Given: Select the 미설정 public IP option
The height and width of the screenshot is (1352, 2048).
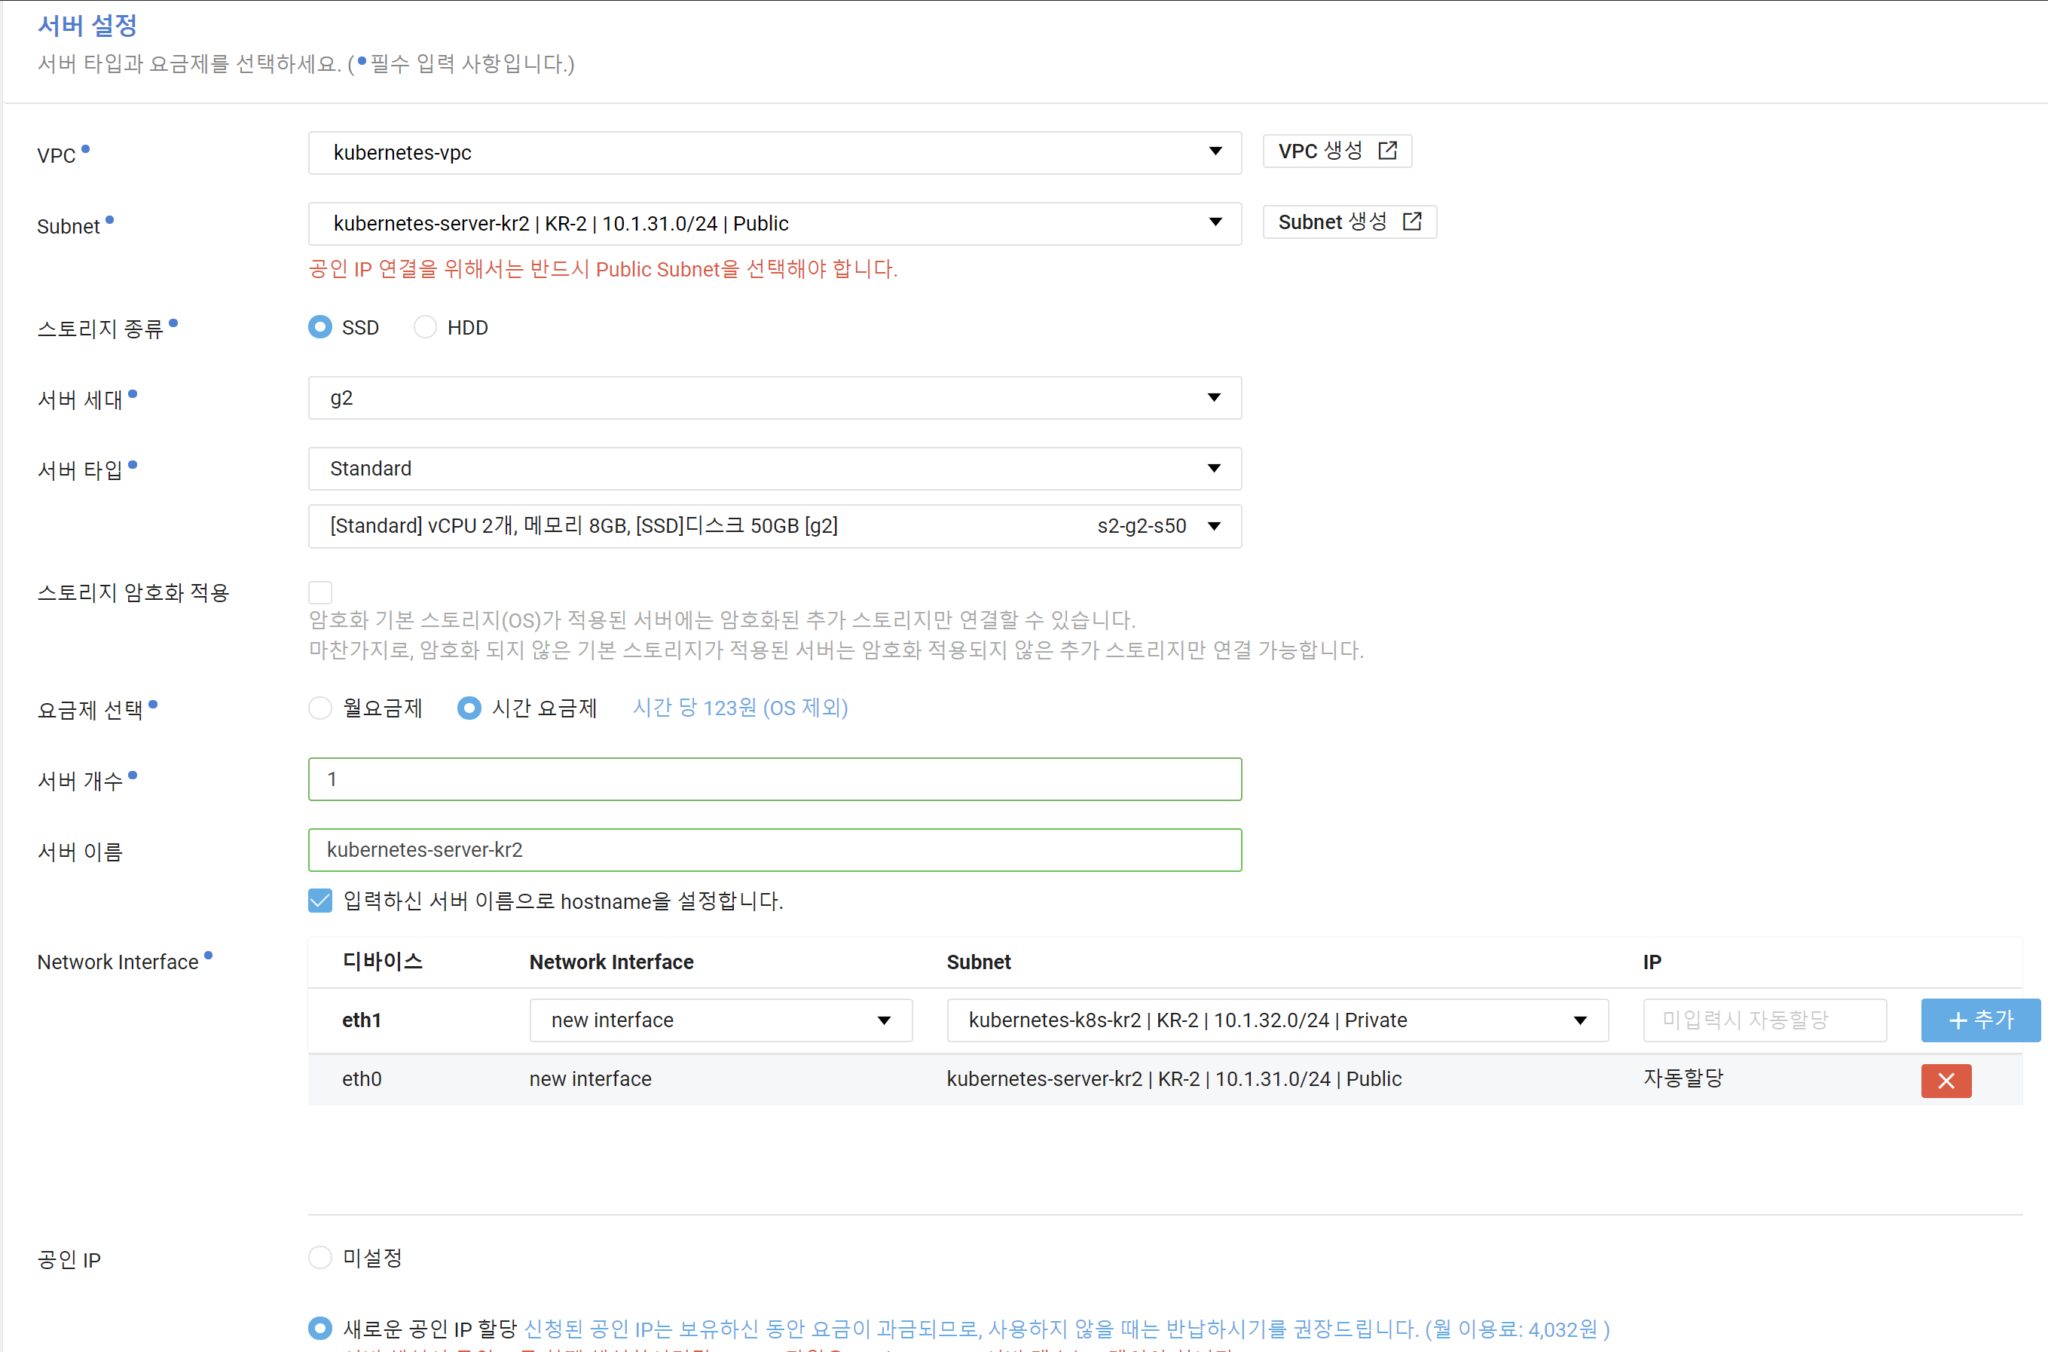Looking at the screenshot, I should (320, 1257).
